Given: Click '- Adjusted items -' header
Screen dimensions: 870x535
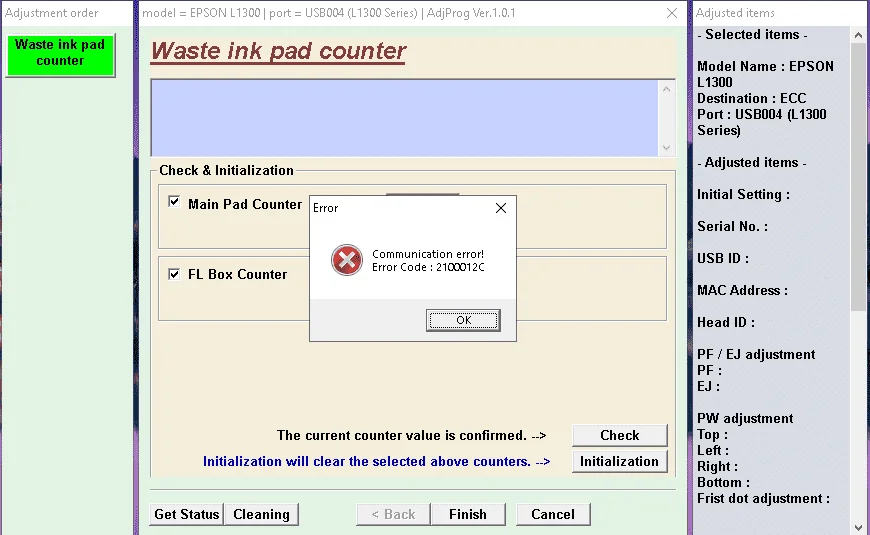Looking at the screenshot, I should 751,163.
